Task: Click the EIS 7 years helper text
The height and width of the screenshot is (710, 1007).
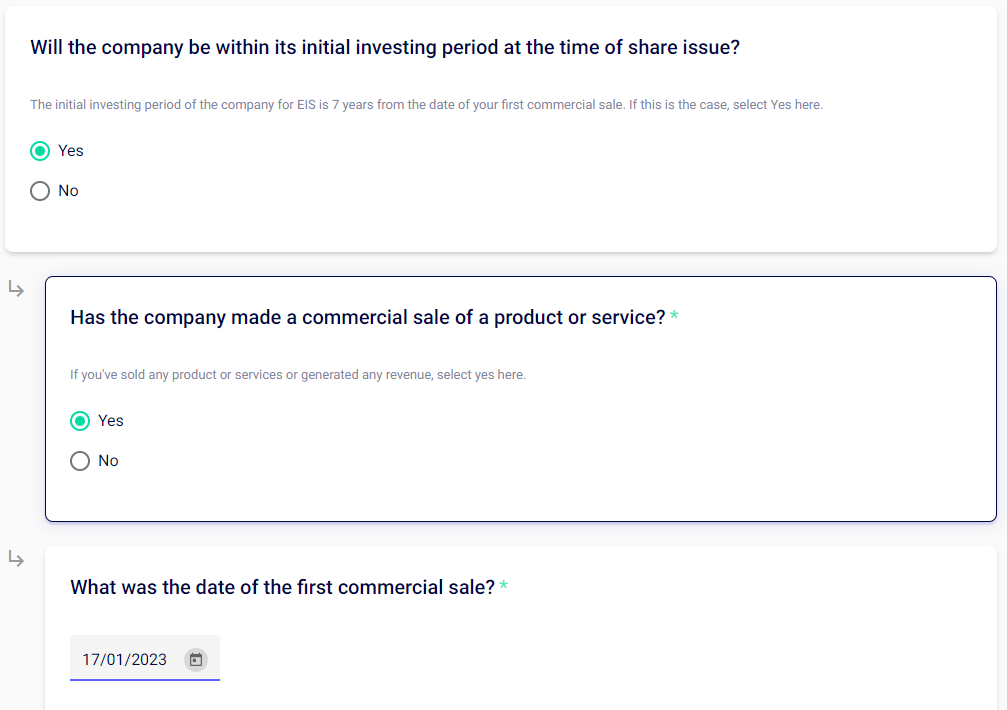Action: pos(426,105)
